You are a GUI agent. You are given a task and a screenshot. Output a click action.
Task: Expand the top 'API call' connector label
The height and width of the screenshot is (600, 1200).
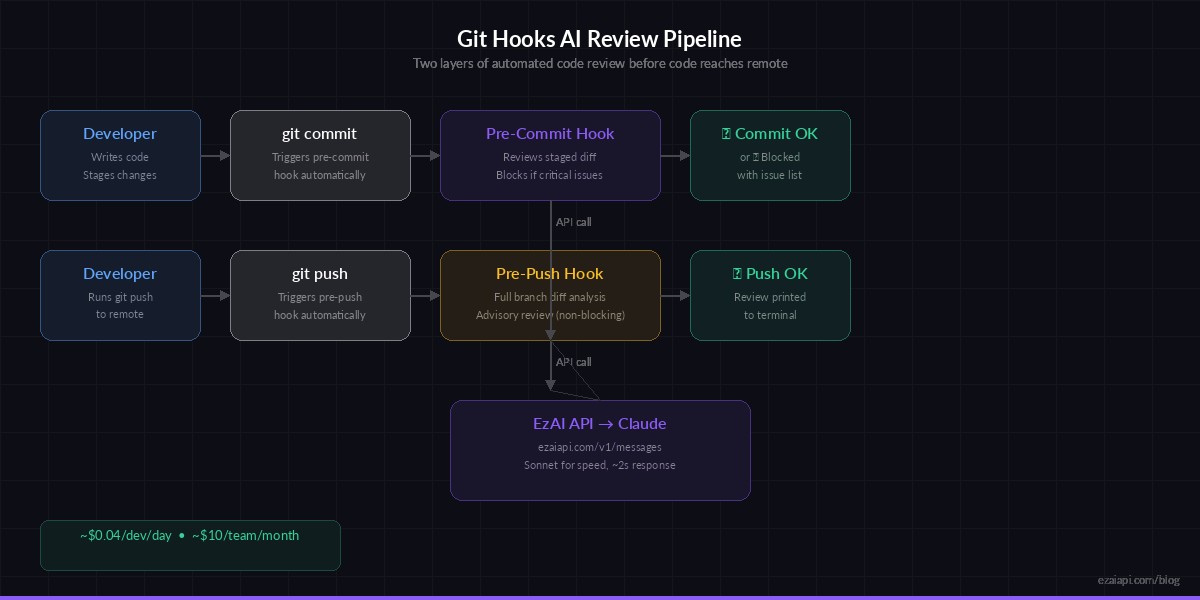click(573, 222)
